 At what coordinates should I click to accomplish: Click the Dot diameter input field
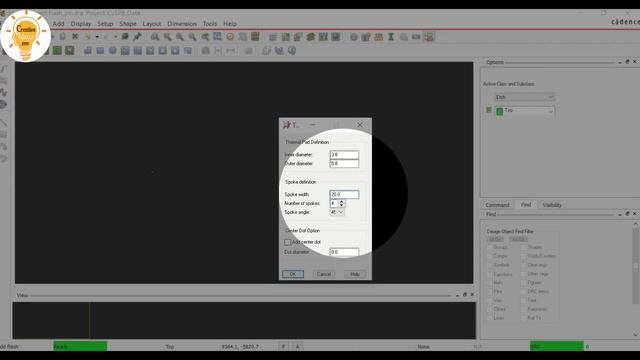tap(344, 252)
